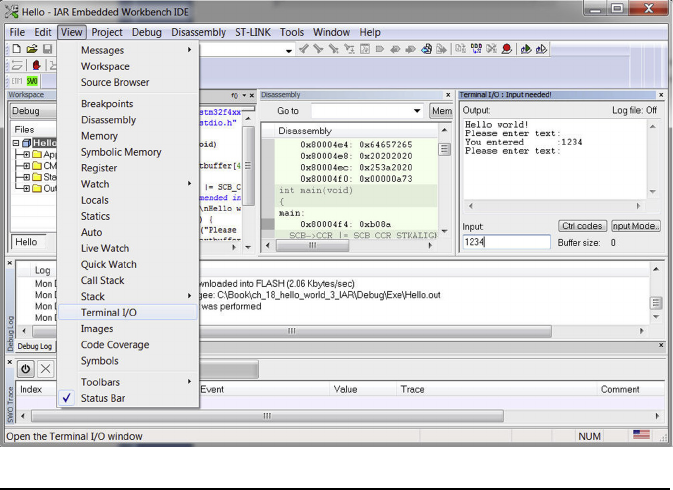Click the SWO trace clear X icon
The height and width of the screenshot is (490, 673).
[x=45, y=368]
